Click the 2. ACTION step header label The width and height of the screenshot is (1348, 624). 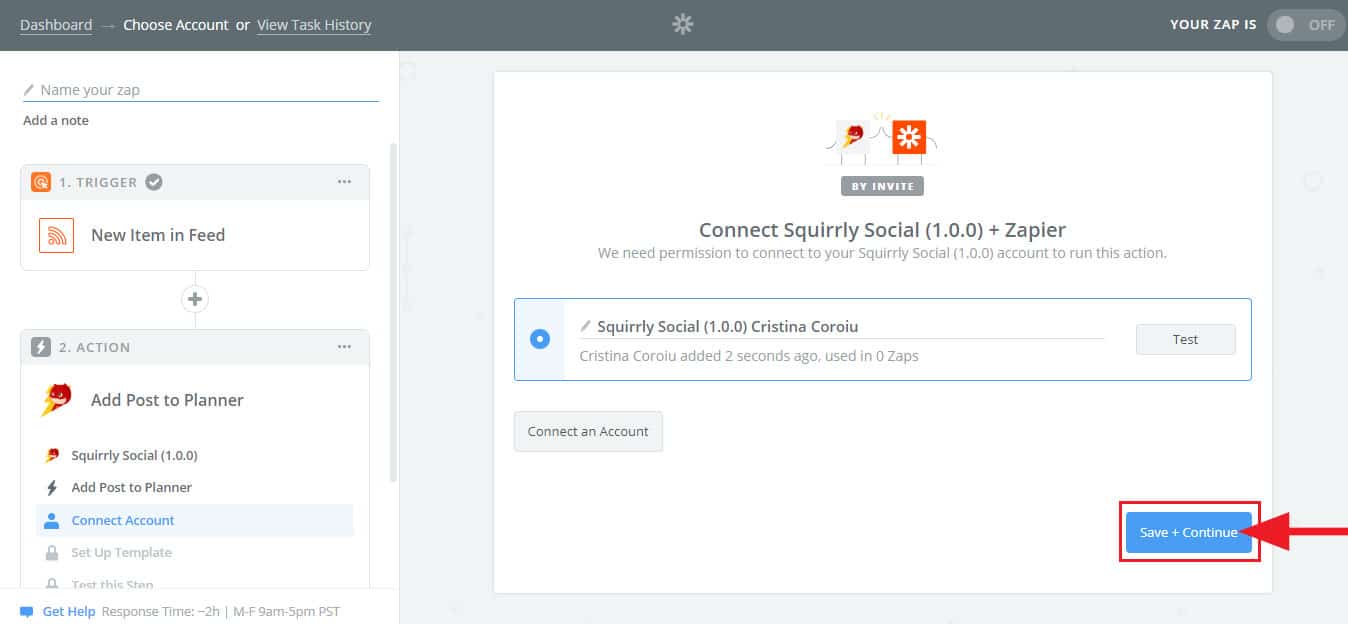pos(94,347)
